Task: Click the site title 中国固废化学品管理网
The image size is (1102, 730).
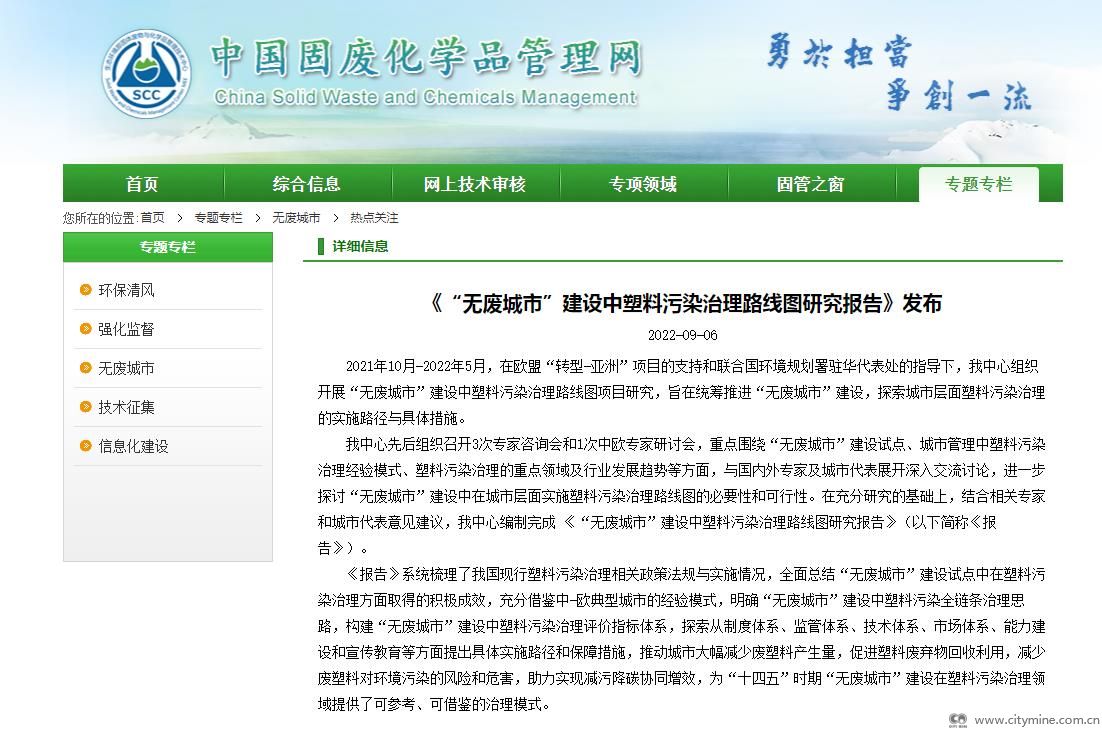Action: click(x=427, y=58)
